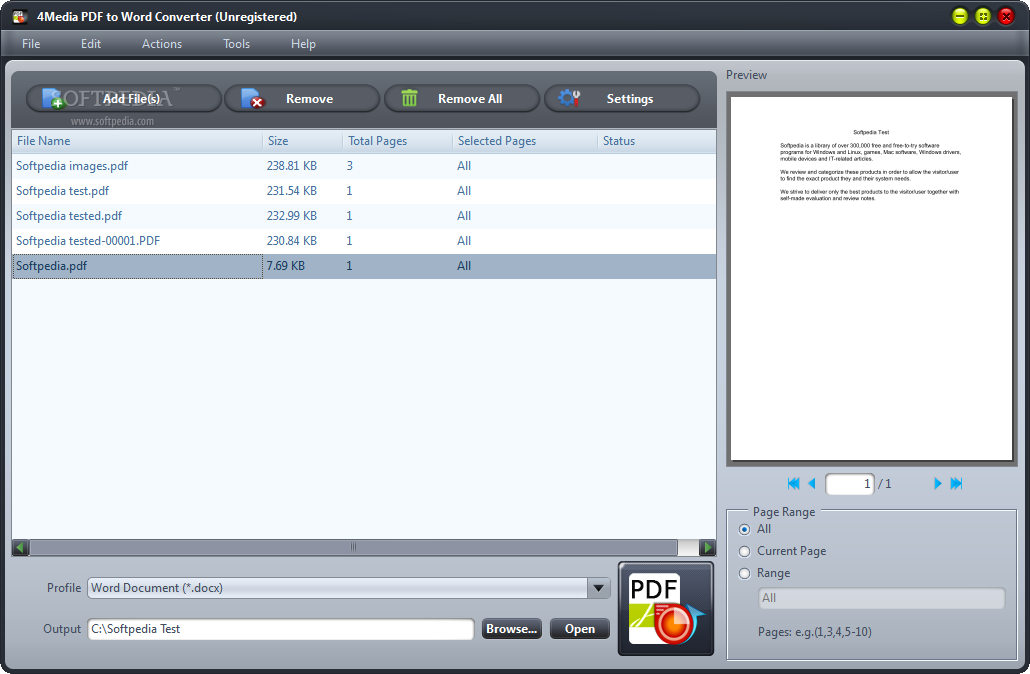The height and width of the screenshot is (674, 1030).
Task: Click the Output path field
Action: point(280,629)
